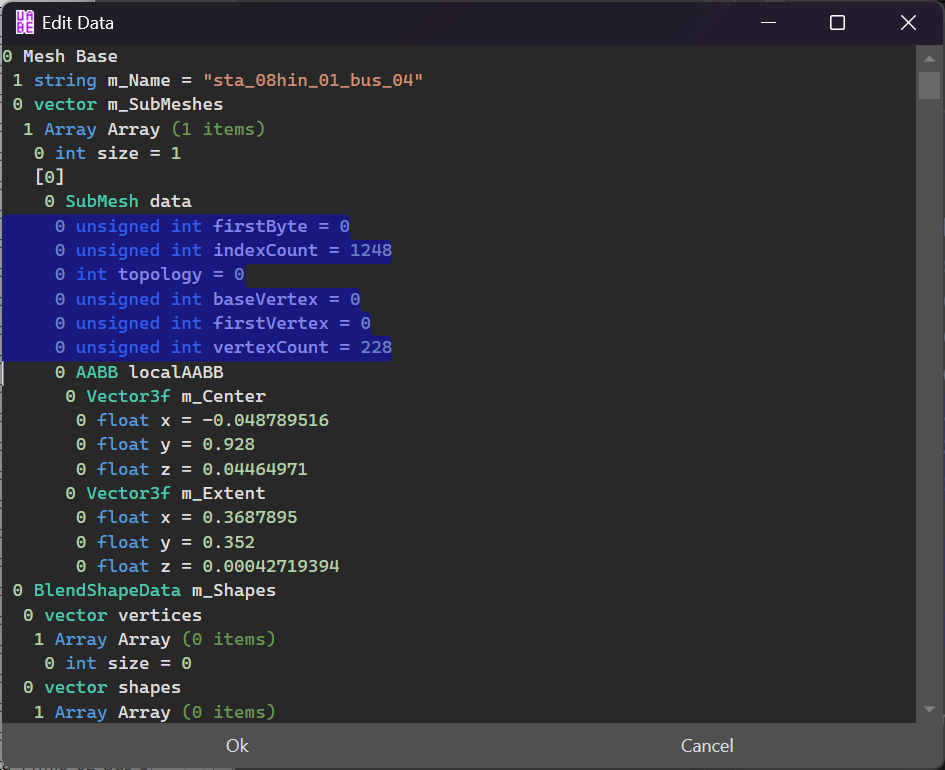Click the vertexCount = 228 line
This screenshot has width=945, height=770.
[x=223, y=347]
